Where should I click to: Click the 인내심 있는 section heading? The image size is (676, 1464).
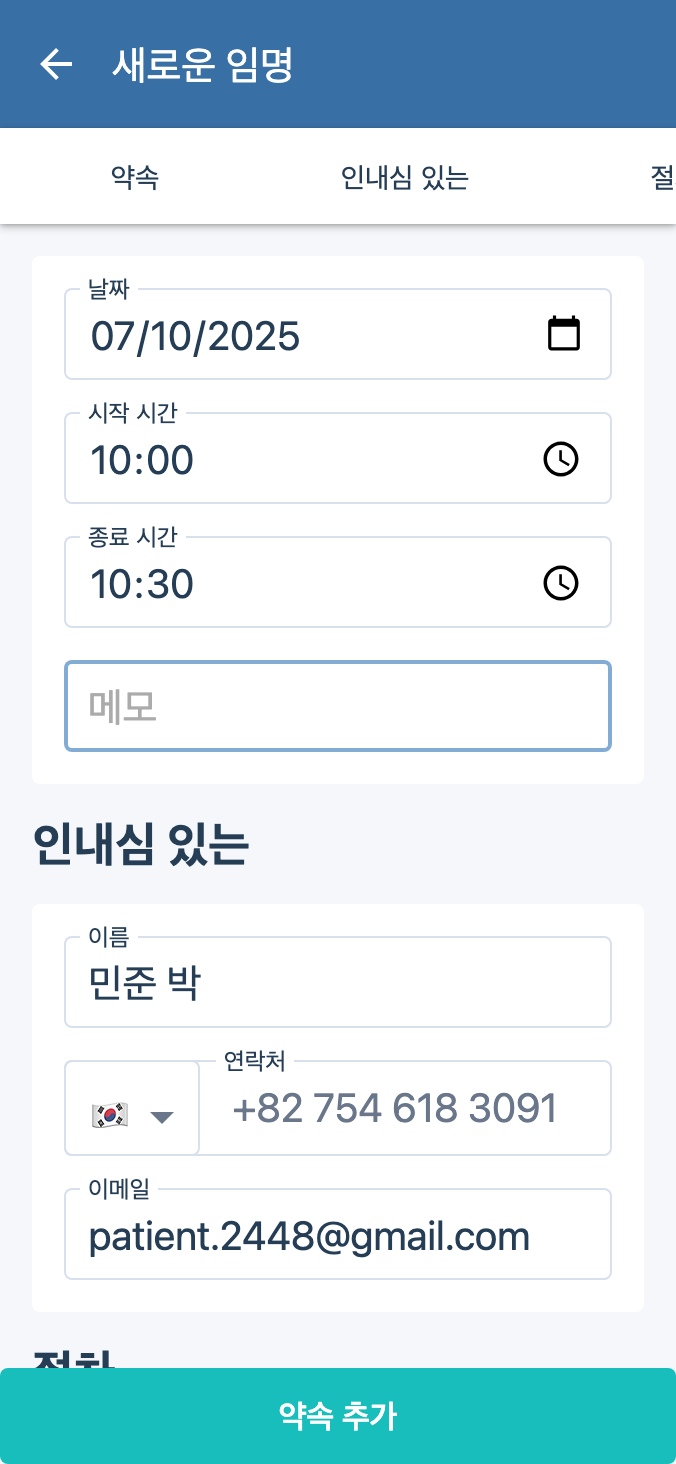(x=141, y=846)
